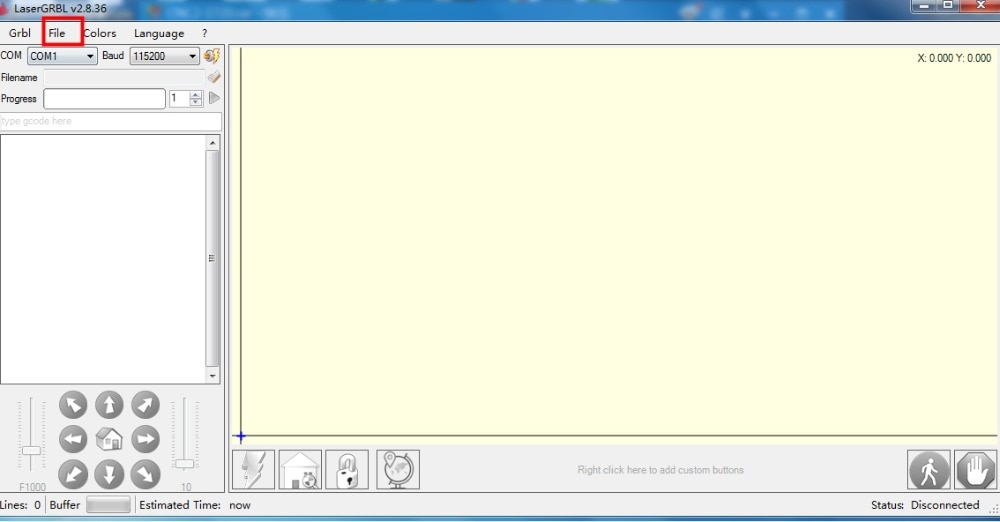The width and height of the screenshot is (1000, 522).
Task: Click the hand feed hold button
Action: (975, 470)
